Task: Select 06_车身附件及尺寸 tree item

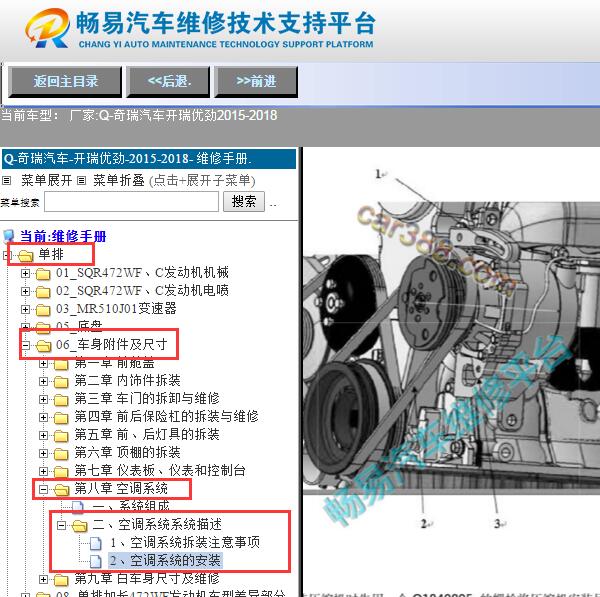Action: (x=111, y=344)
